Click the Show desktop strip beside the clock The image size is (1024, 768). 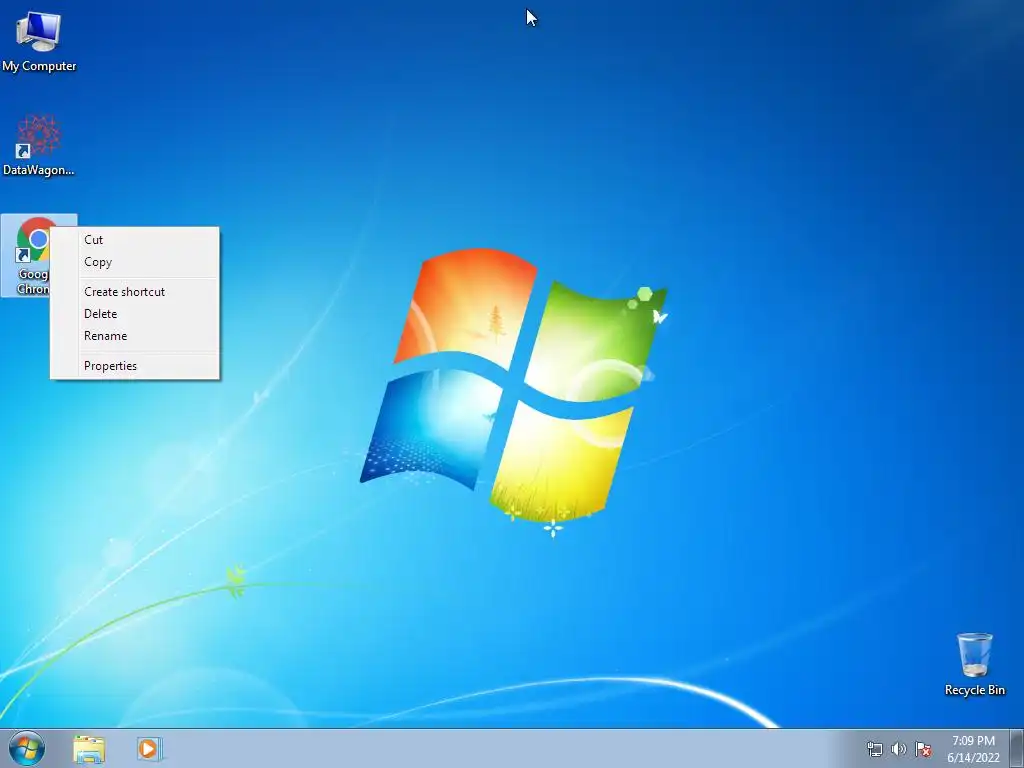point(1017,748)
